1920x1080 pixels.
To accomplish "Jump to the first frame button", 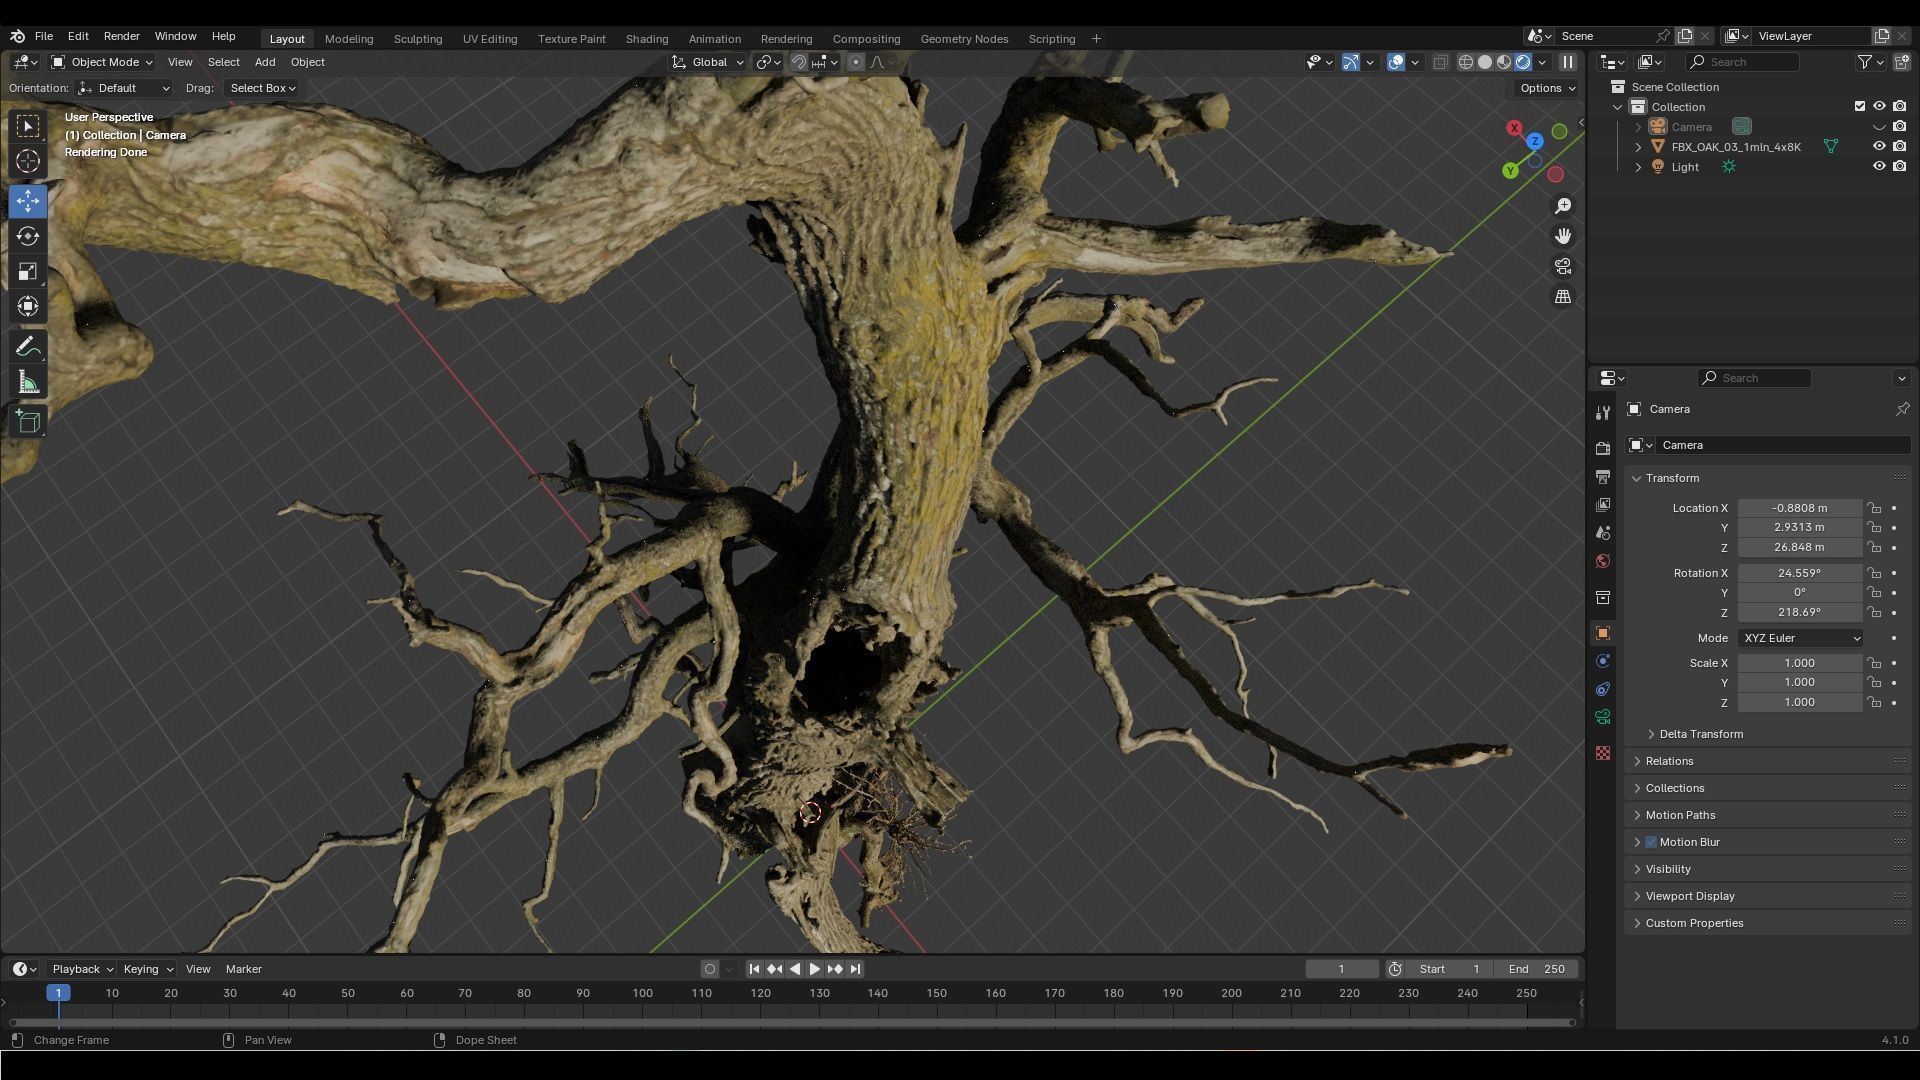I will 754,969.
